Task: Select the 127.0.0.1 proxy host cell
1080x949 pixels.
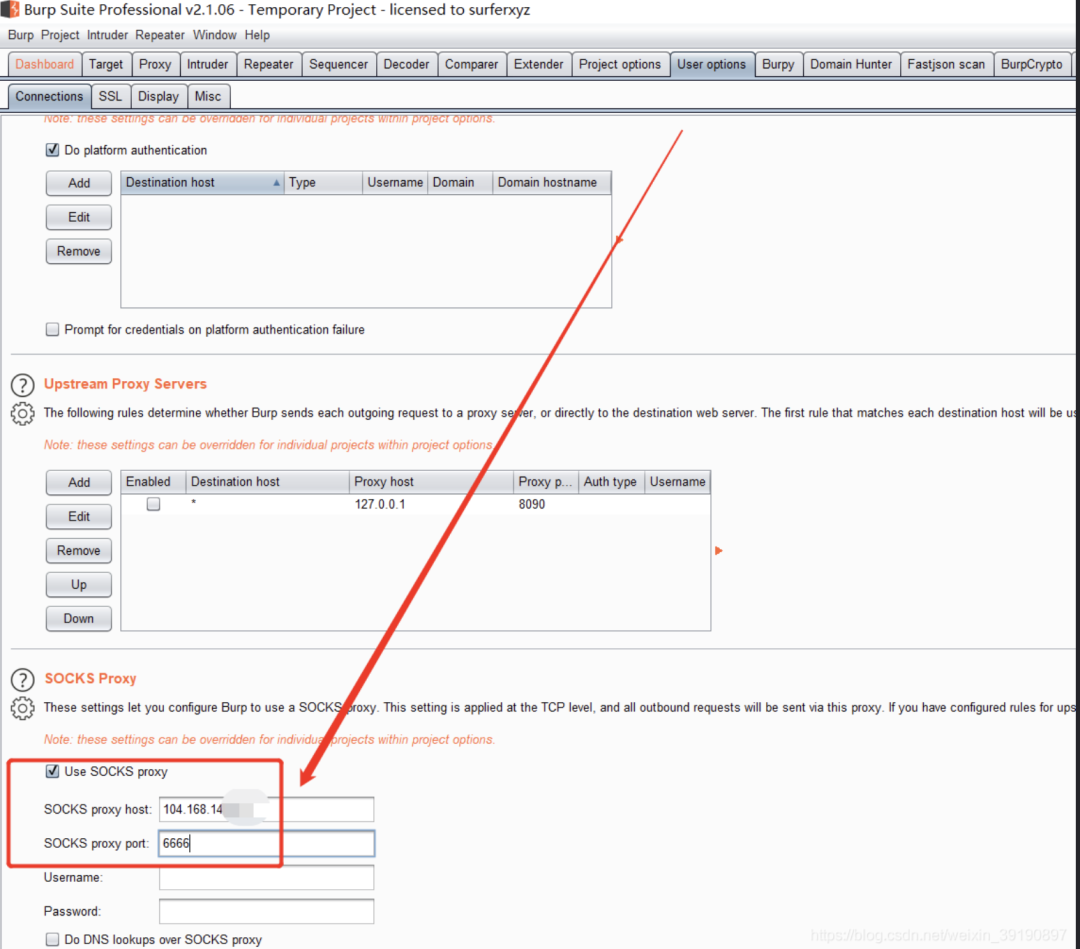Action: tap(431, 504)
